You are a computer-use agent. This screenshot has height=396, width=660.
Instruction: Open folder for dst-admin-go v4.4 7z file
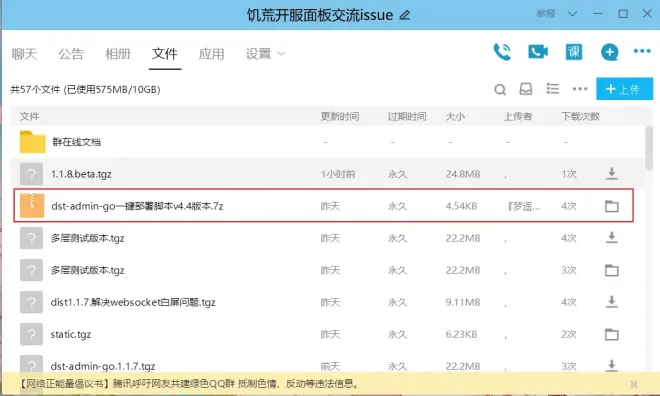tap(612, 206)
